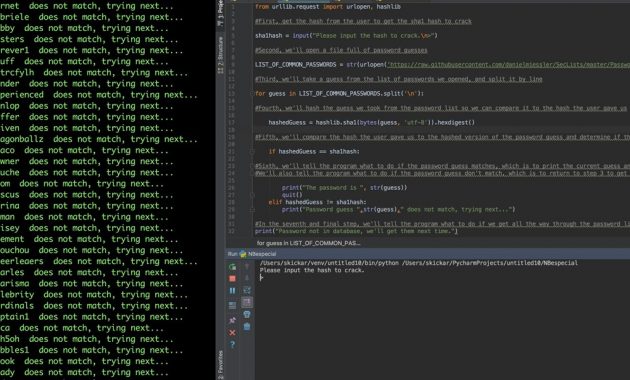Click terminal row eerleaers does not match
This screenshot has width=630, height=380.
(99, 262)
